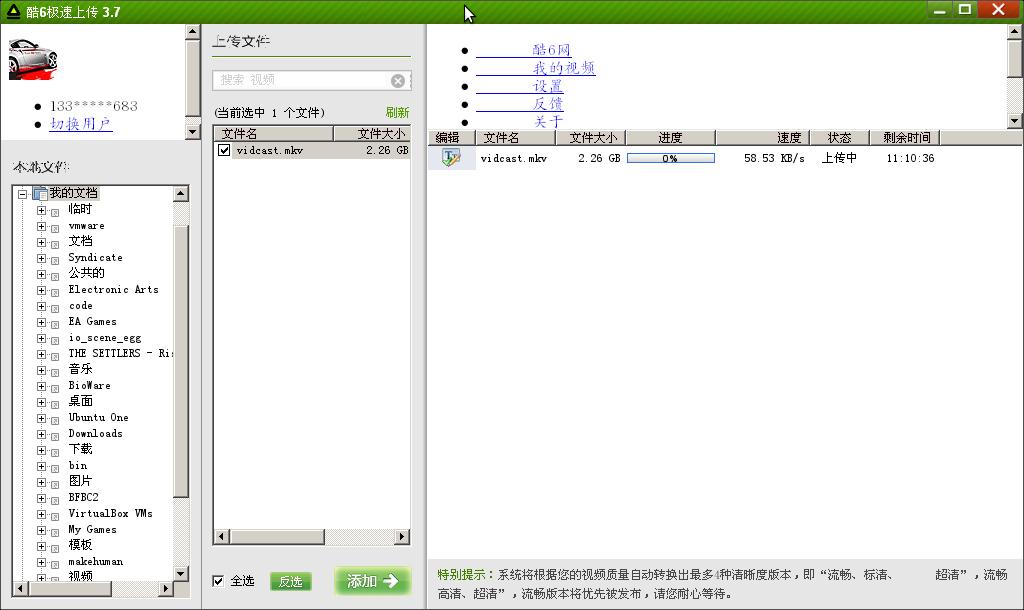Open the 我的视频 link
This screenshot has height=610, width=1024.
click(564, 68)
